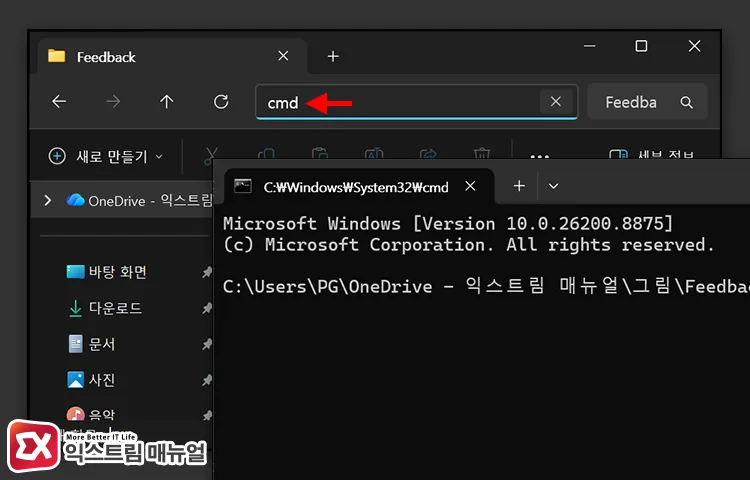Screen dimensions: 750x480
Task: Open the 새로 만들기 menu
Action: 106,156
